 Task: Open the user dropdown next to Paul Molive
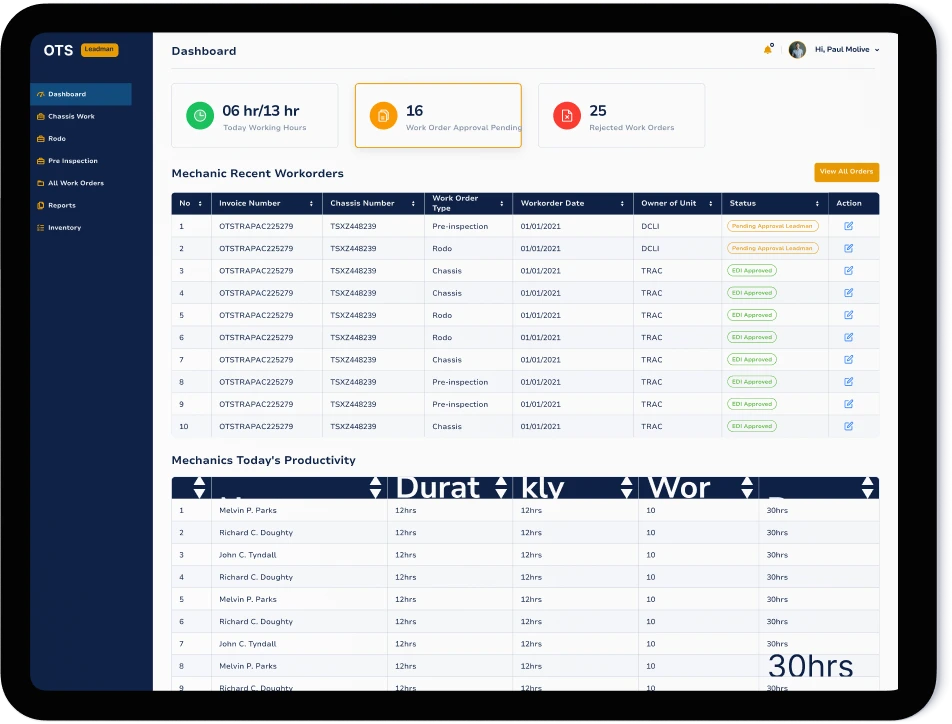877,50
